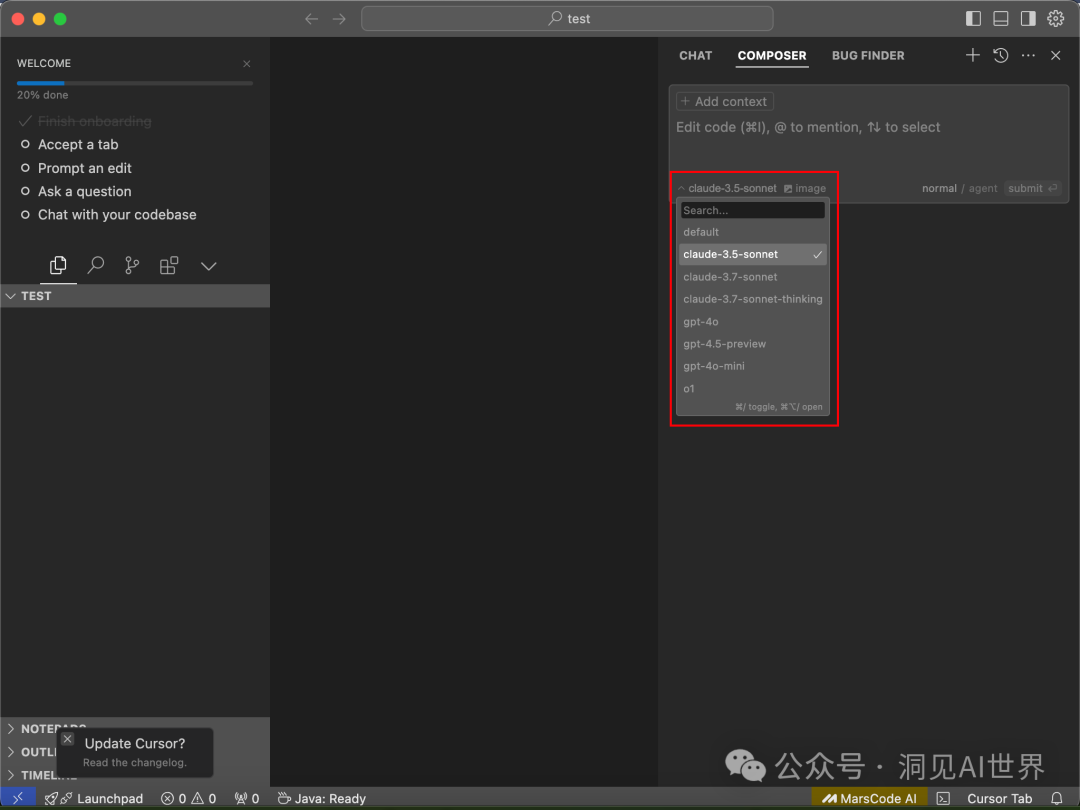Viewport: 1080px width, 810px height.
Task: Click Chat with your codebase step
Action: [109, 215]
